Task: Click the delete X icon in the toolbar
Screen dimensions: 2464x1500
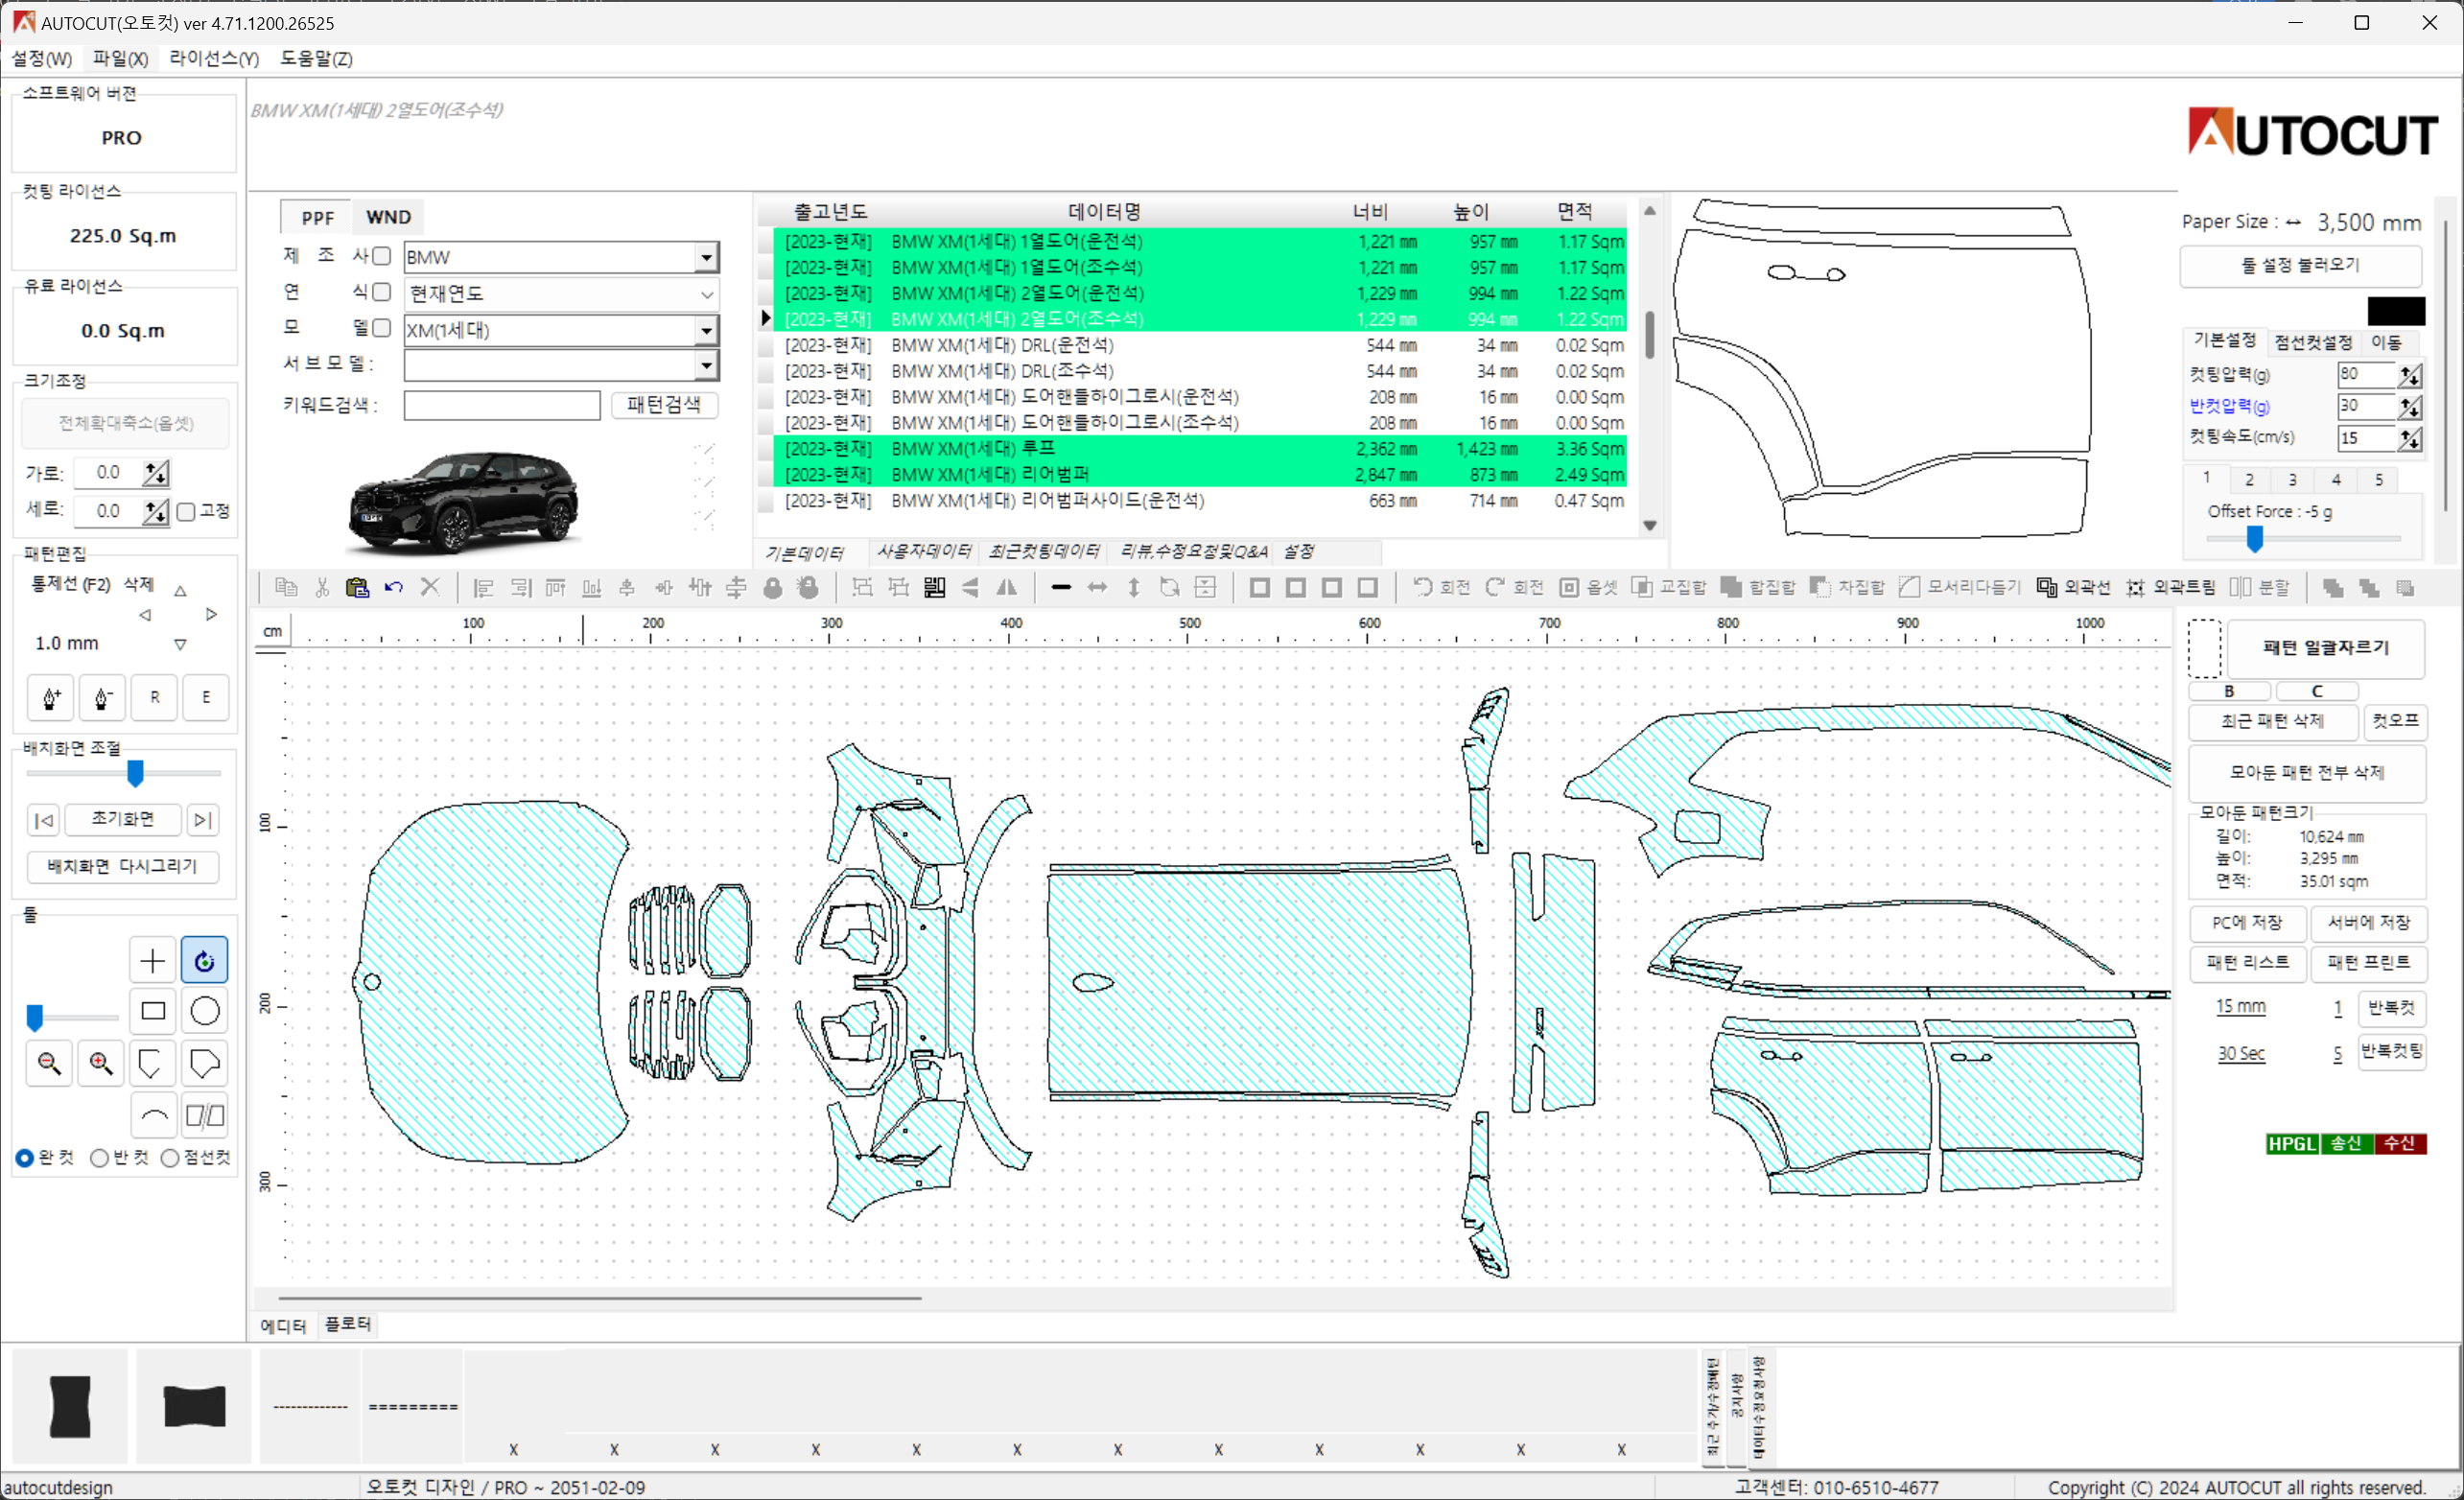Action: coord(430,588)
